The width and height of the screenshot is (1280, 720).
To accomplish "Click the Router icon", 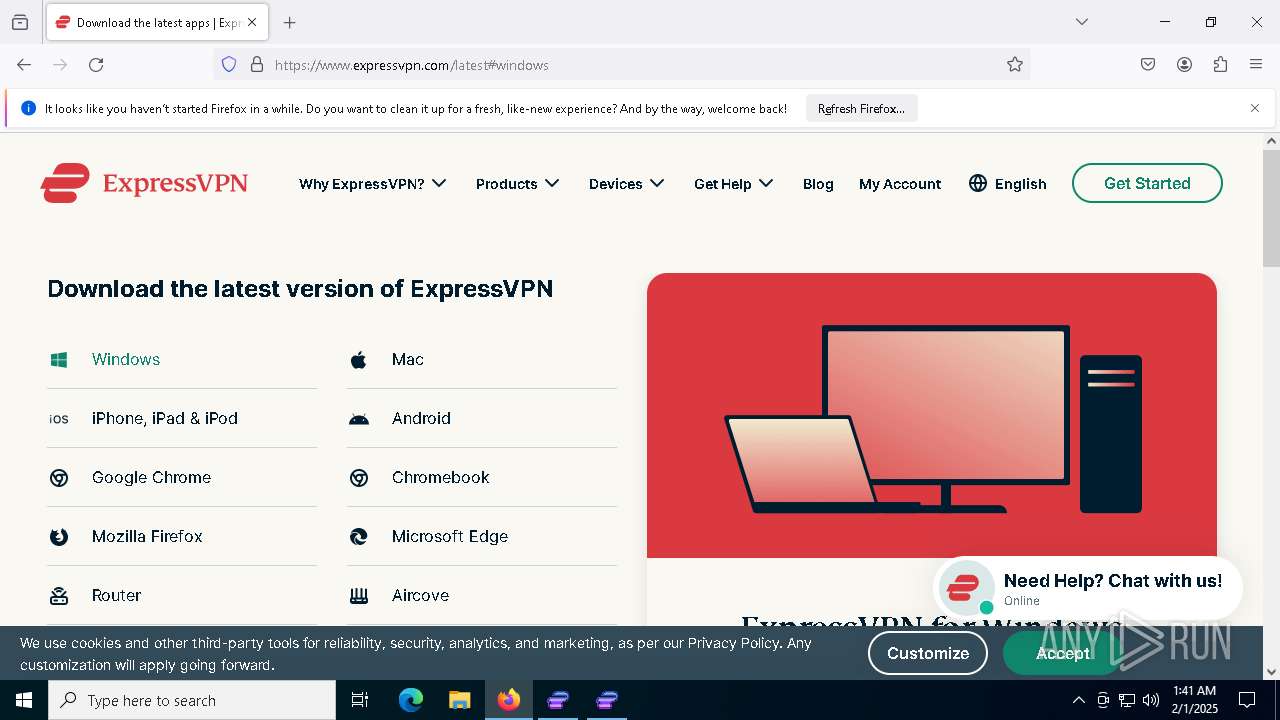I will pyautogui.click(x=59, y=596).
